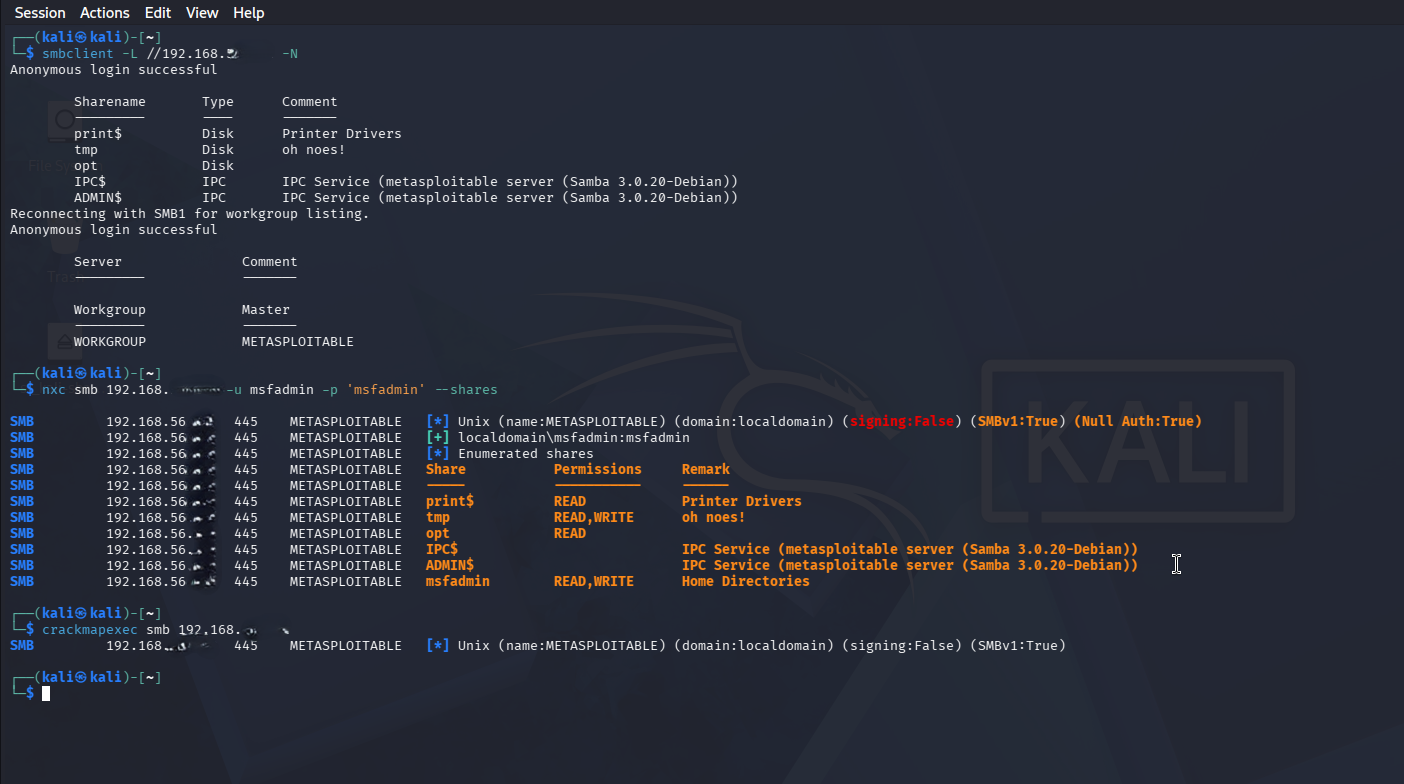Select the orange msfadmin share name
The height and width of the screenshot is (784, 1404).
point(458,582)
